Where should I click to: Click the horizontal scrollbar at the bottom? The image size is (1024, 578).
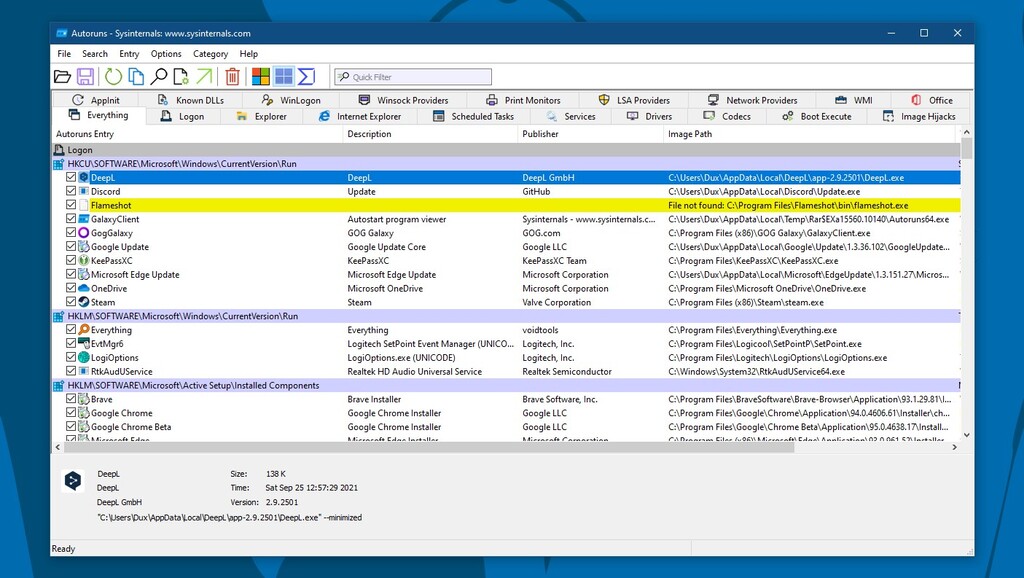(400, 447)
